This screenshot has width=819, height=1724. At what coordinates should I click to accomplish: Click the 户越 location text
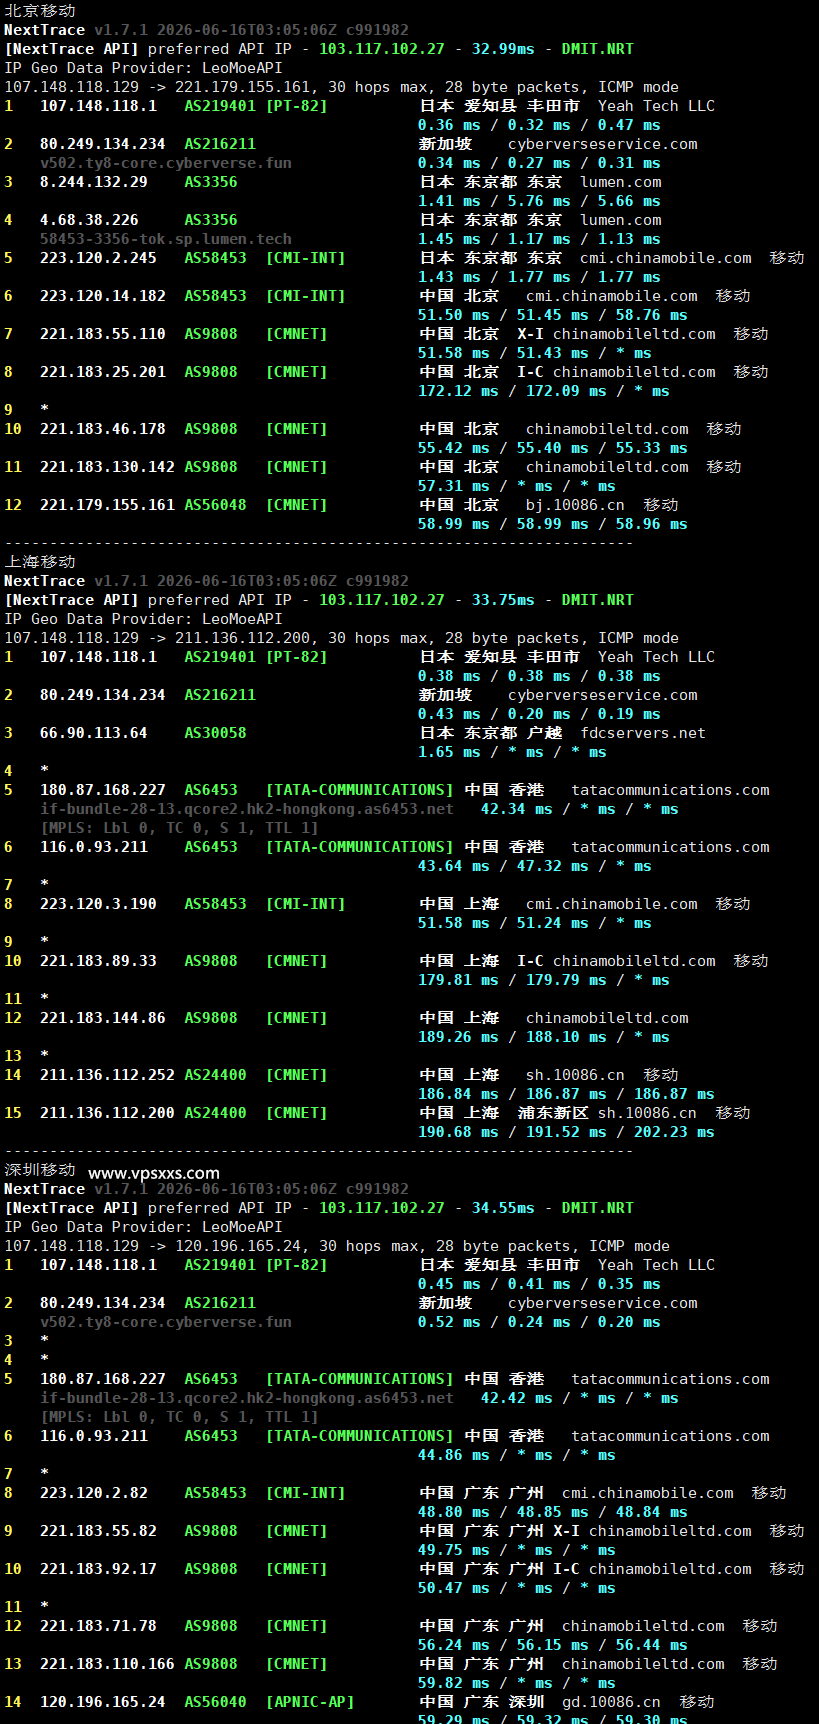click(x=544, y=733)
